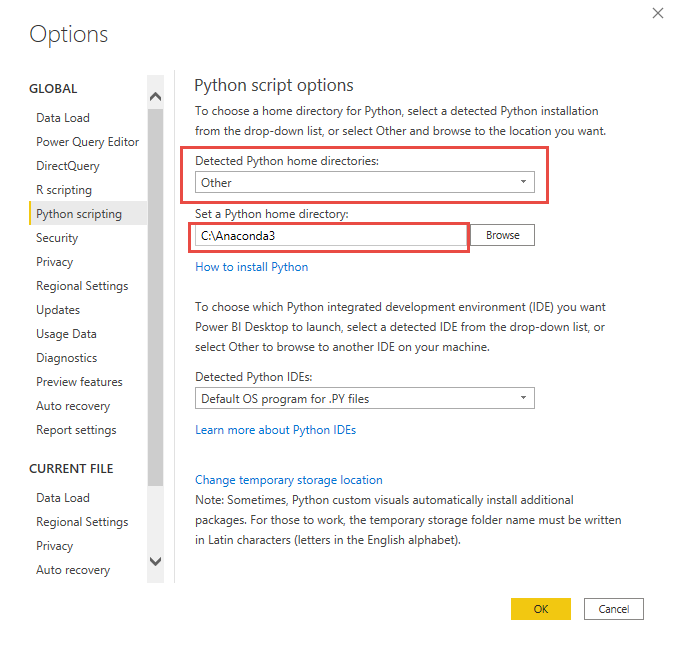Viewport: 674px width, 649px height.
Task: Click Change temporary storage location link
Action: (x=288, y=480)
